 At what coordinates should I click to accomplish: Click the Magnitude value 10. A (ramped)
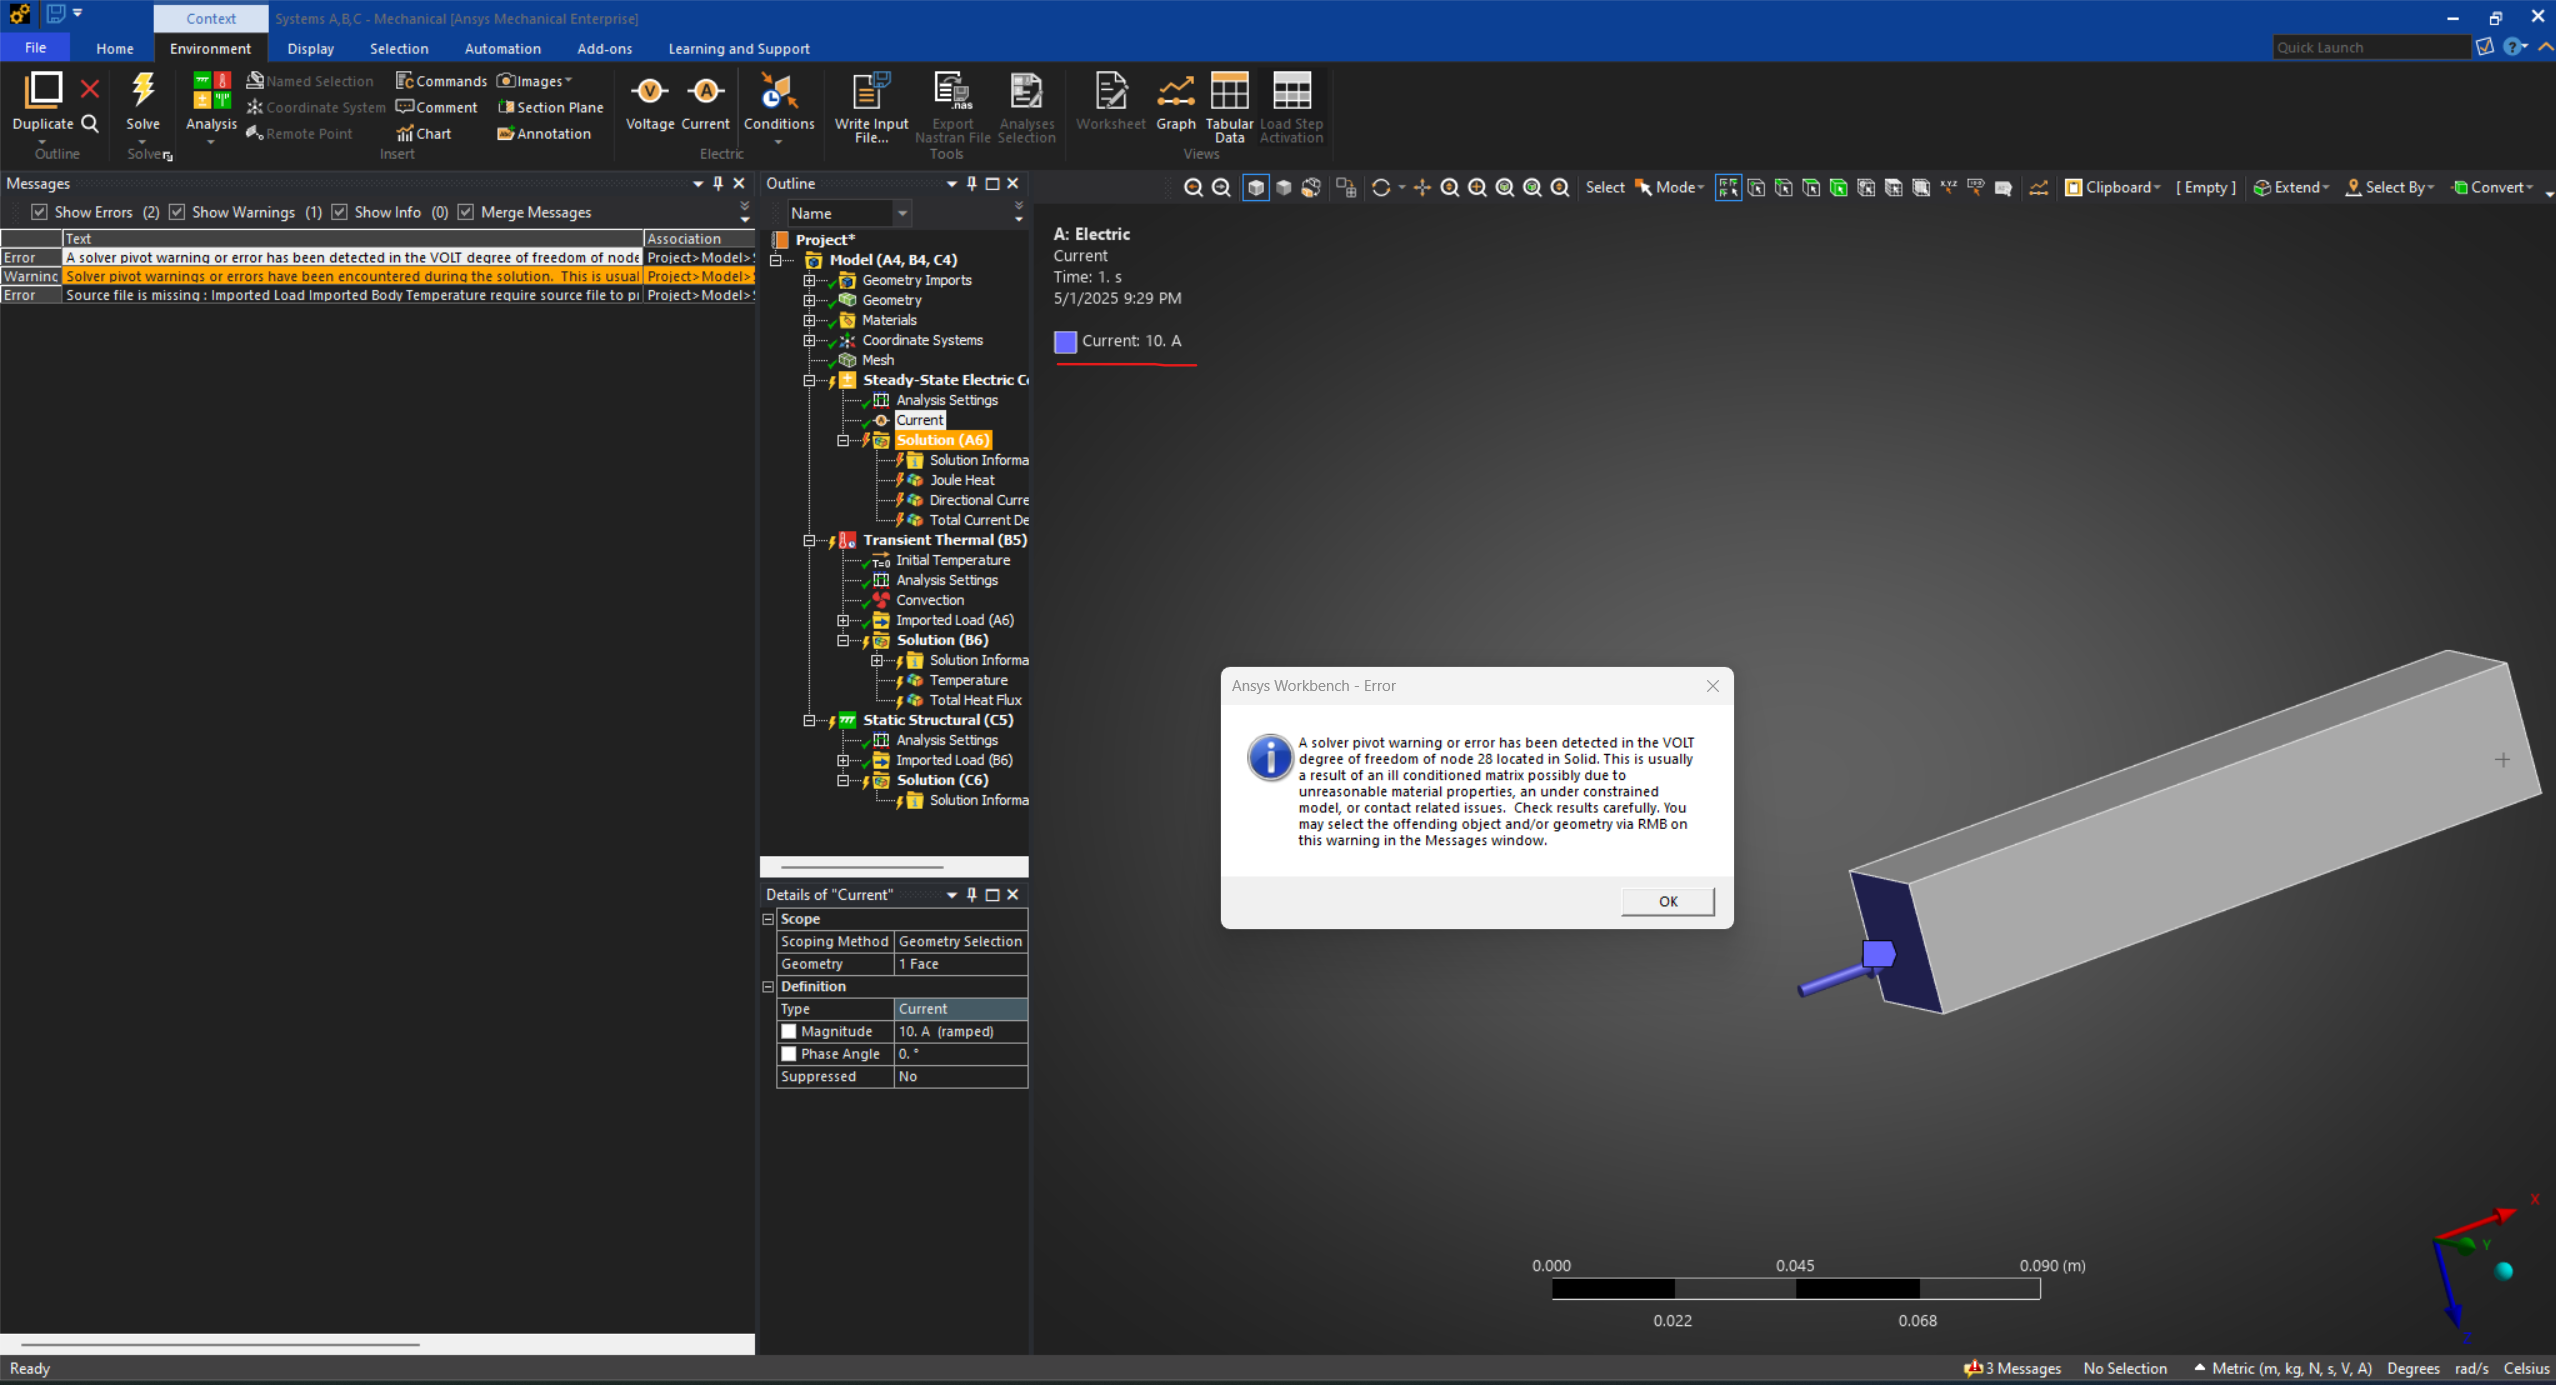tap(960, 1031)
